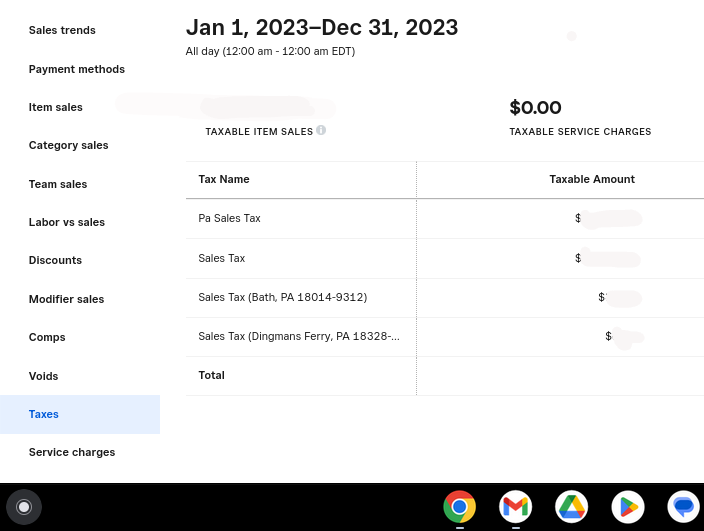The width and height of the screenshot is (704, 531).
Task: Go to Payment methods report
Action: (77, 69)
